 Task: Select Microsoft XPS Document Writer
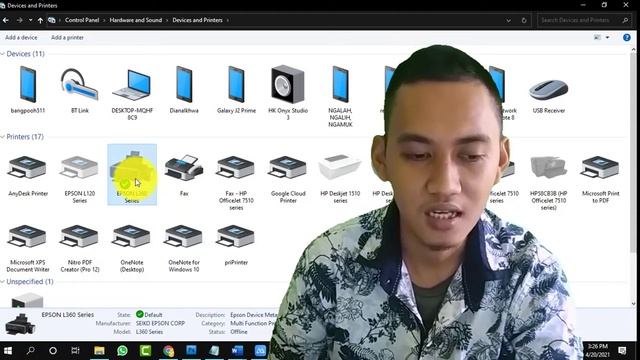(28, 248)
